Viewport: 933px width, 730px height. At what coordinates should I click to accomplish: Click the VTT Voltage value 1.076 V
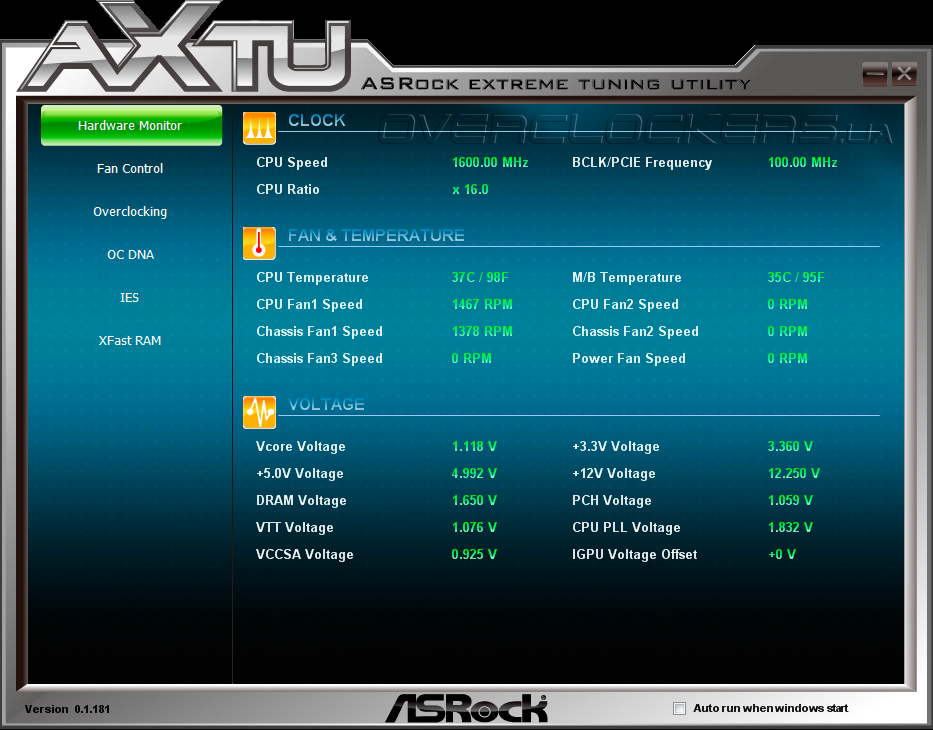(474, 527)
